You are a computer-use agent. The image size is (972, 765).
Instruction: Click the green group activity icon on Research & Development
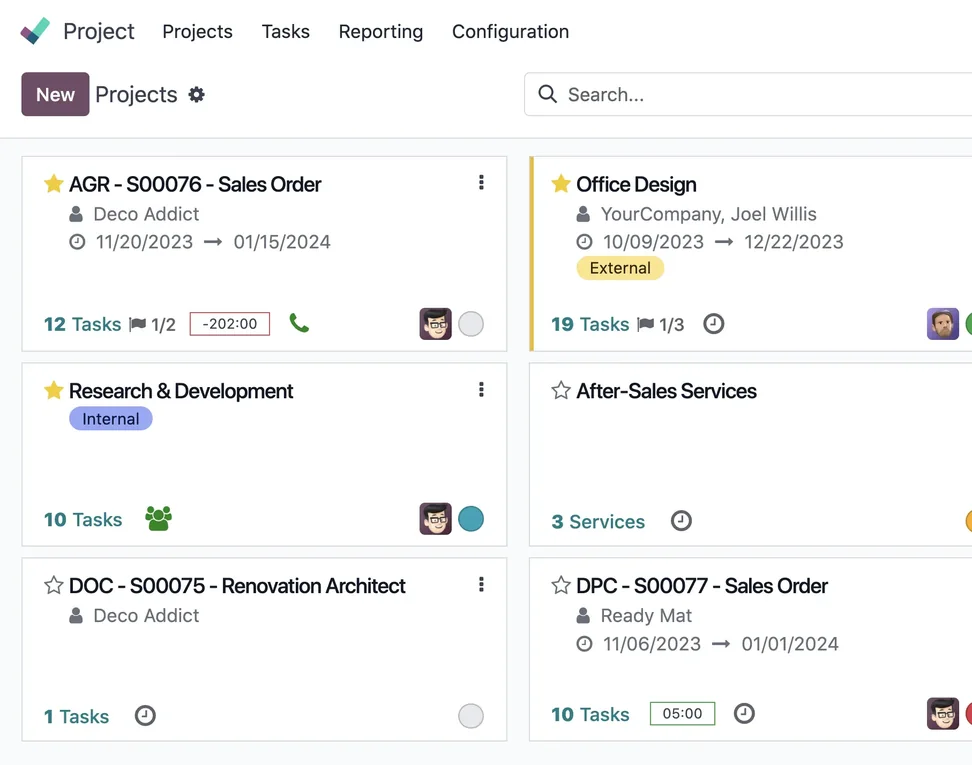tap(159, 519)
